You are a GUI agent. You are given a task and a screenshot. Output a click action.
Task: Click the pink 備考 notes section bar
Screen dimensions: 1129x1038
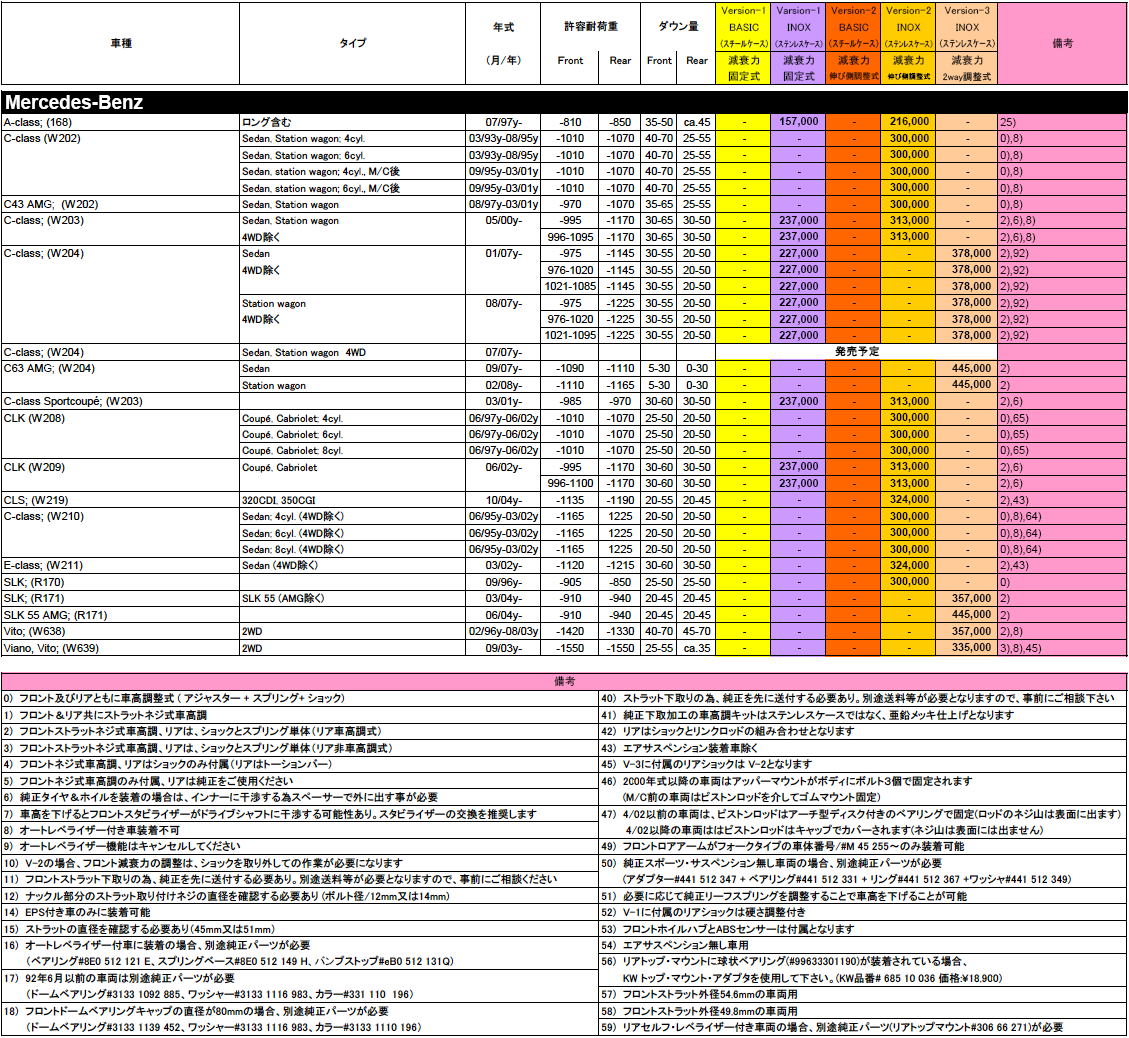pyautogui.click(x=564, y=681)
